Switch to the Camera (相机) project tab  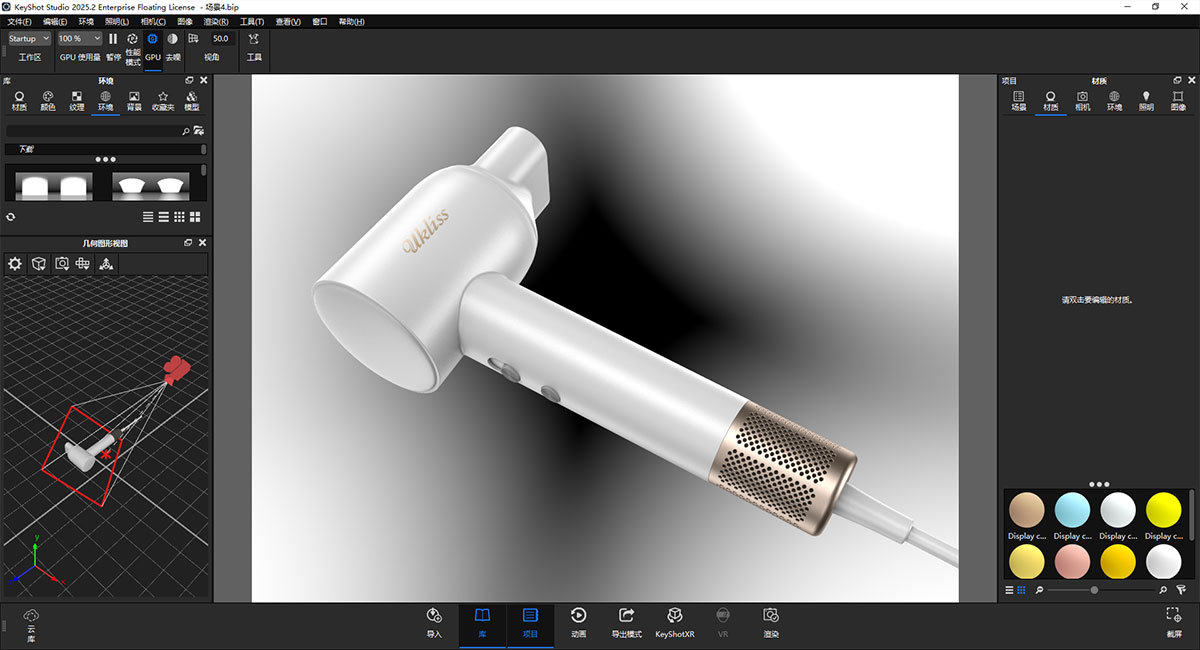click(1082, 100)
